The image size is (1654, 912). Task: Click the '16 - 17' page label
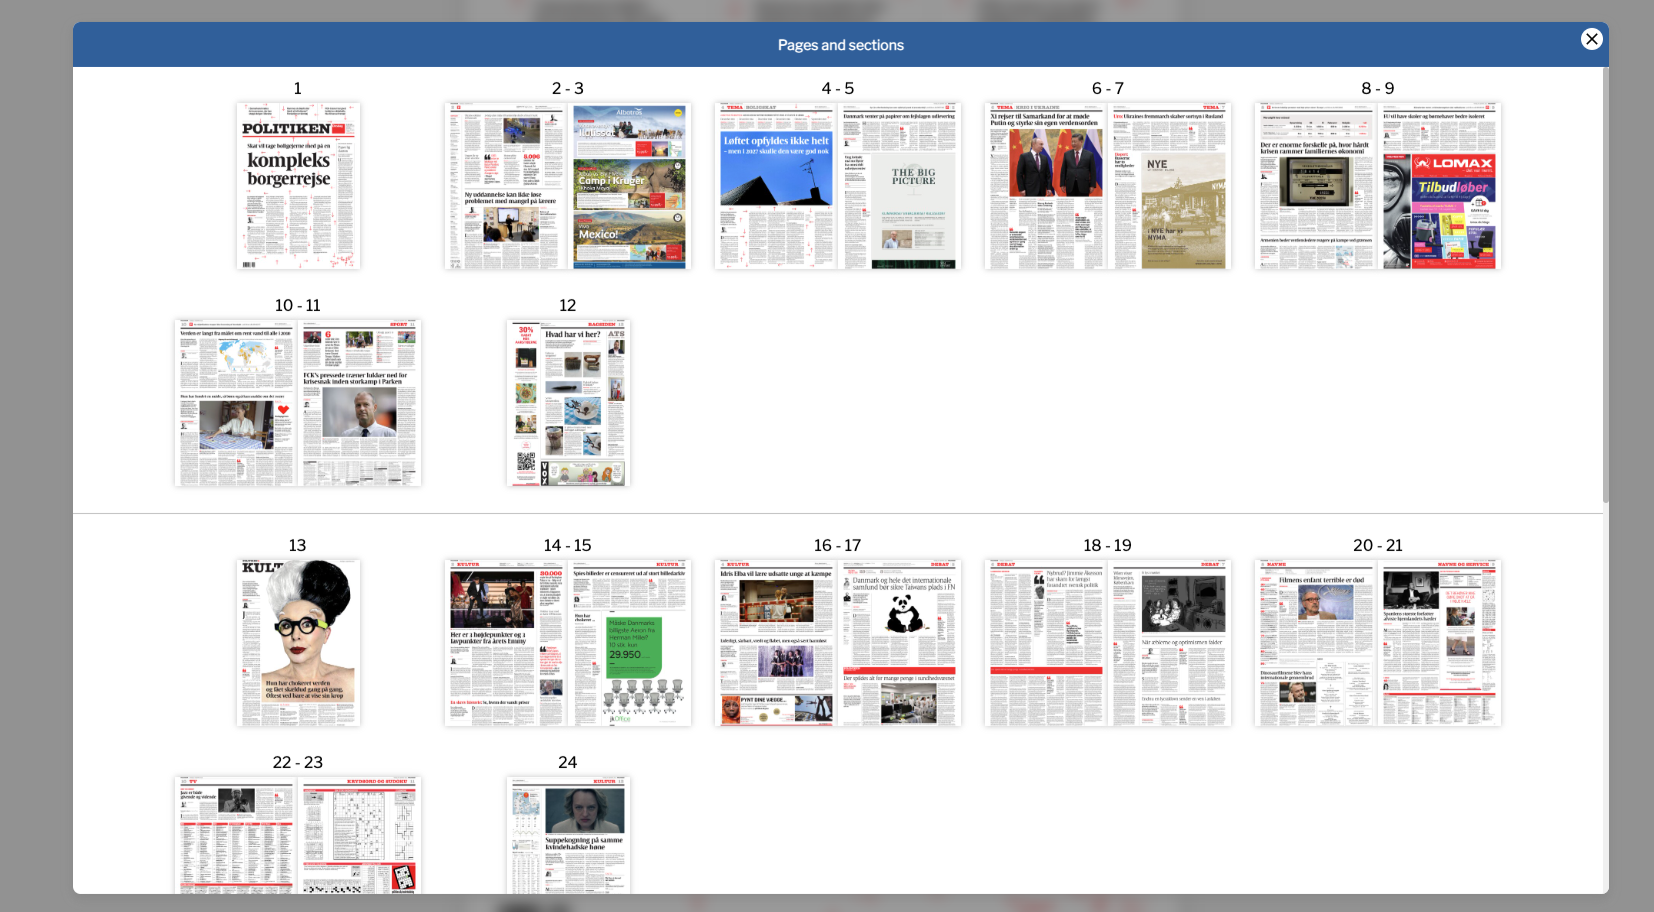[x=838, y=546]
